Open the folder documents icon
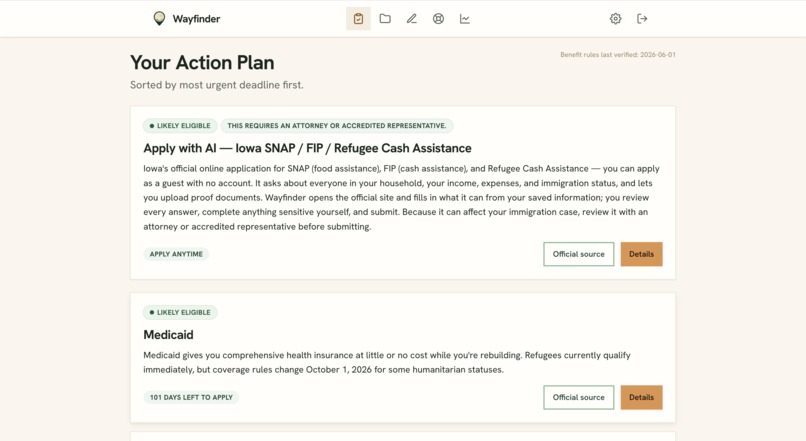Viewport: 806px width, 441px height. (x=385, y=19)
